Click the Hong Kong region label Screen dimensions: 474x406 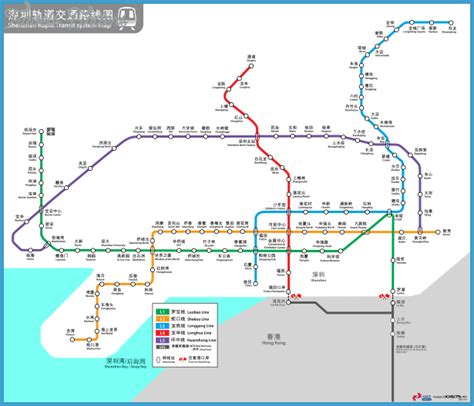[273, 339]
